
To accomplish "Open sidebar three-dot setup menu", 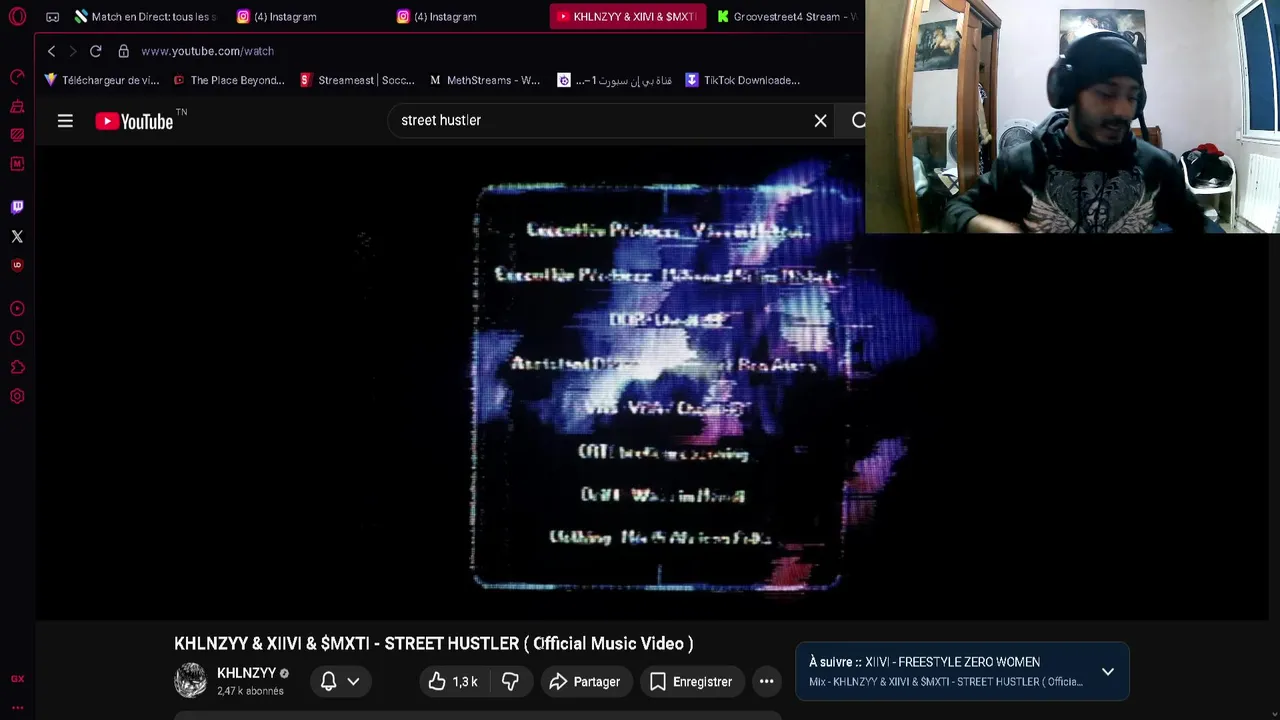I will pos(17,707).
